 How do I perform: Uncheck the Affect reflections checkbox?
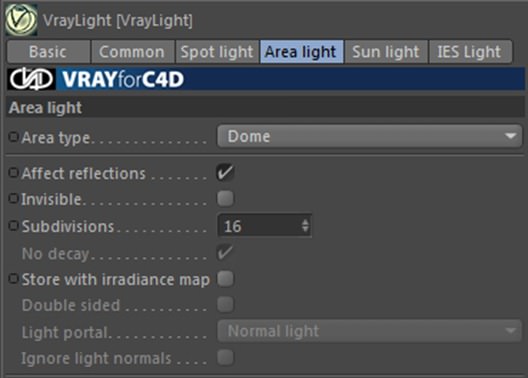[x=225, y=173]
